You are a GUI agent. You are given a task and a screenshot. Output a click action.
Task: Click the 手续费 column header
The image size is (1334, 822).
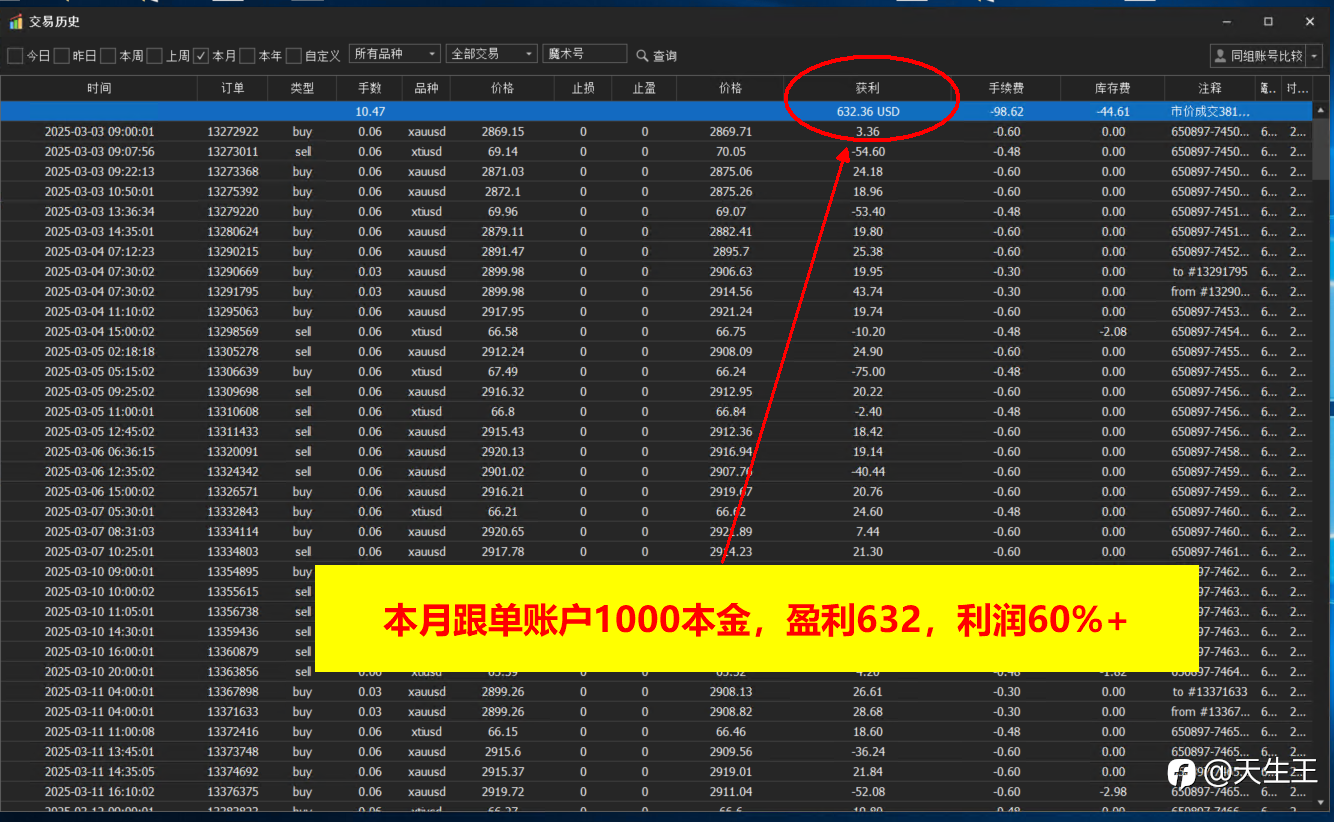[x=1006, y=88]
